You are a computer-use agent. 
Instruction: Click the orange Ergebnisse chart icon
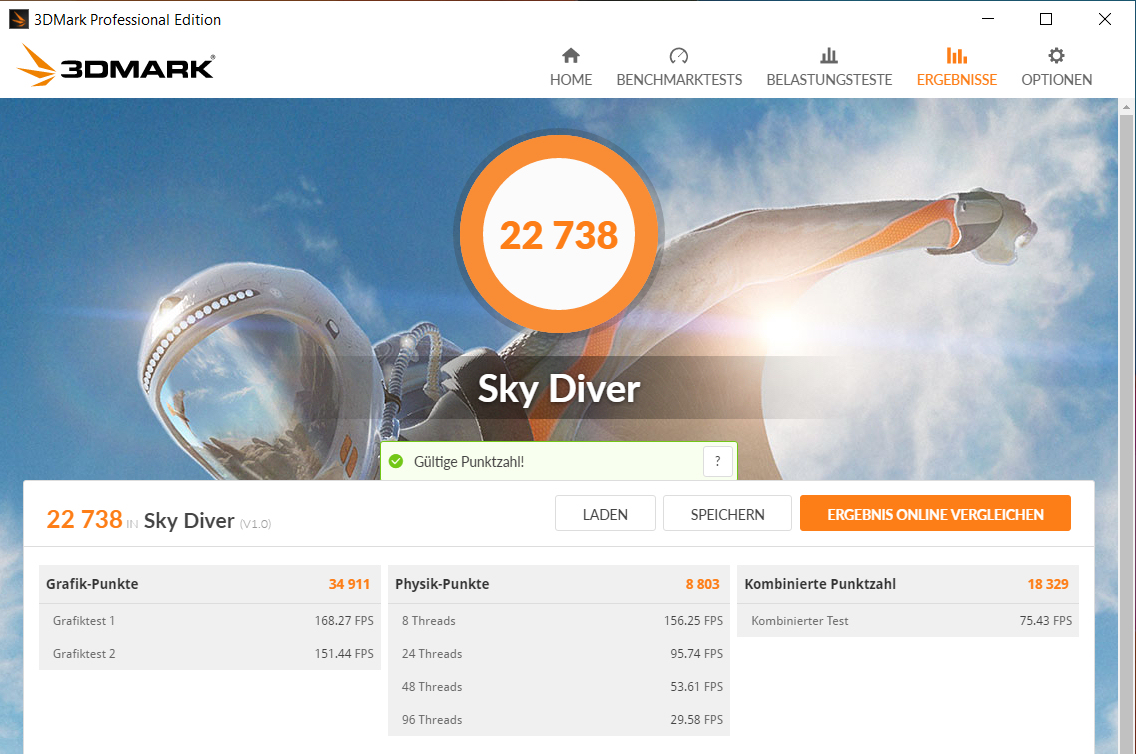point(956,56)
